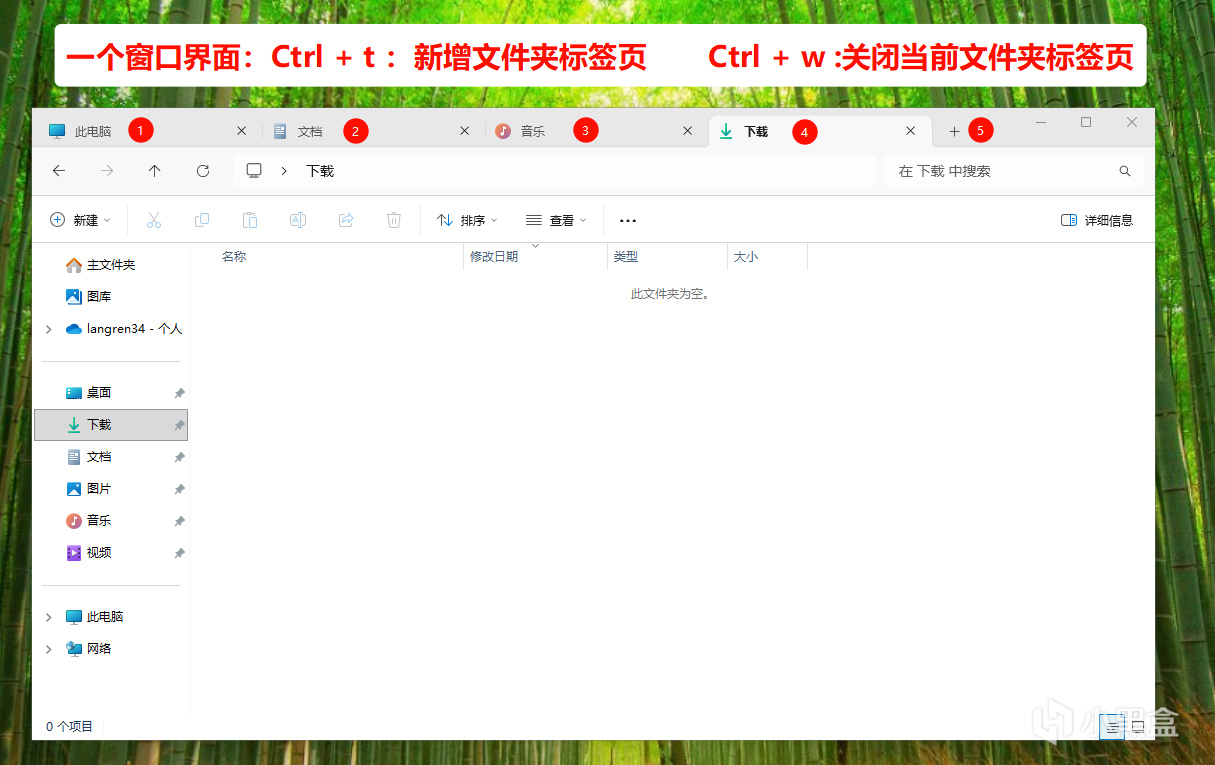Switch to the 文档 tab
This screenshot has height=765, width=1215.
373,131
